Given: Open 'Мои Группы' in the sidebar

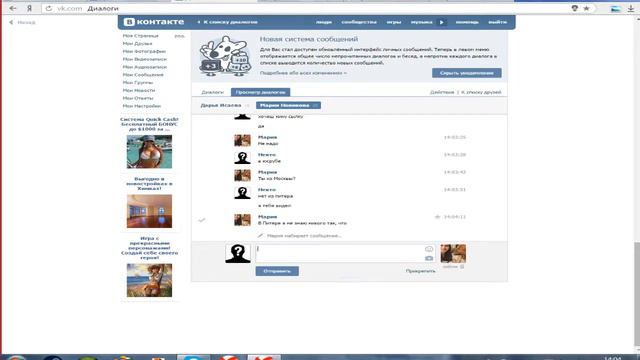Looking at the screenshot, I should pos(138,82).
